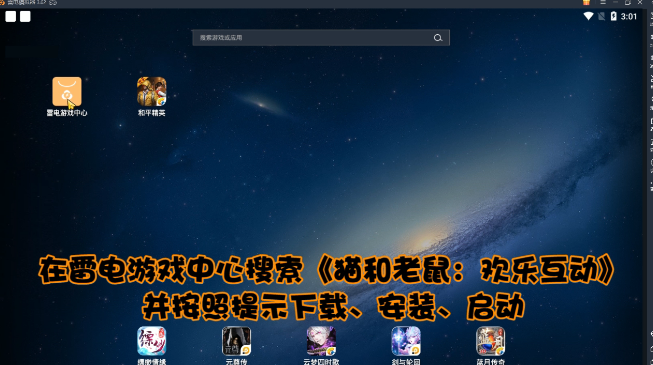Viewport: 653px width, 365px height.
Task: Click the first white notification square
Action: (11, 17)
